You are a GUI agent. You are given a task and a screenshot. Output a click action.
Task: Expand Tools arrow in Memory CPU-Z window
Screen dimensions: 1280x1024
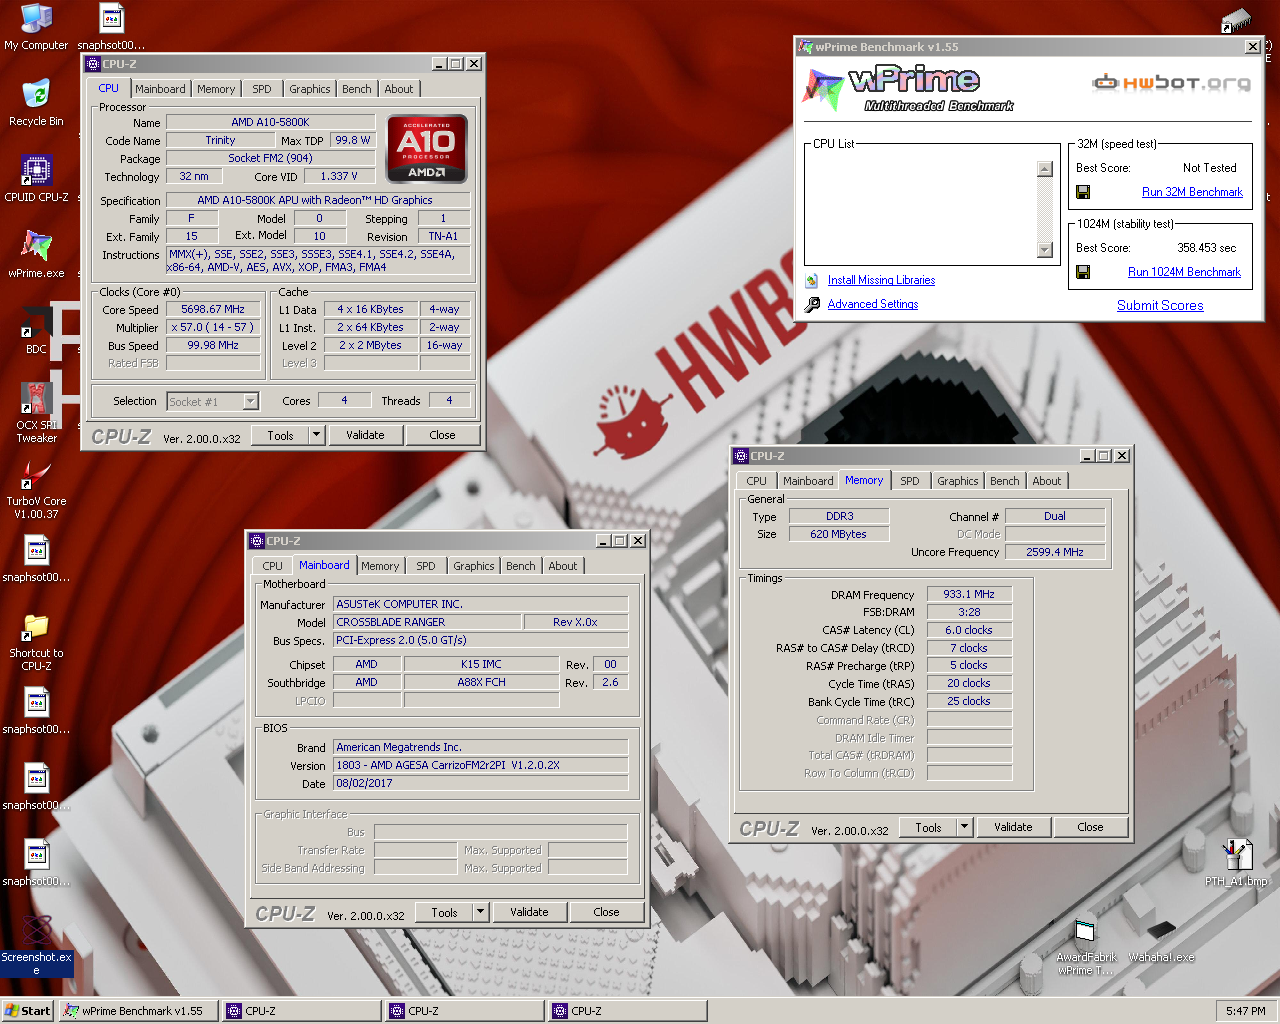click(x=965, y=827)
